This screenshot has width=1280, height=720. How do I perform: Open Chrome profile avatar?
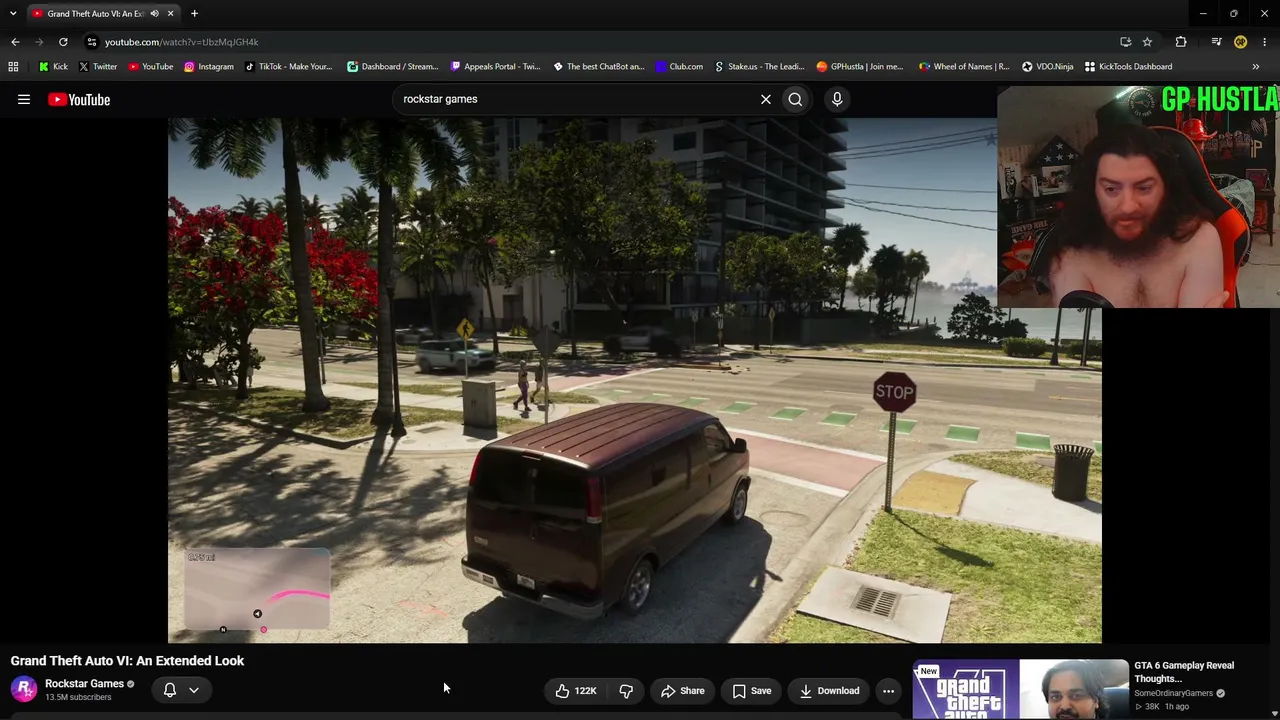coord(1240,42)
